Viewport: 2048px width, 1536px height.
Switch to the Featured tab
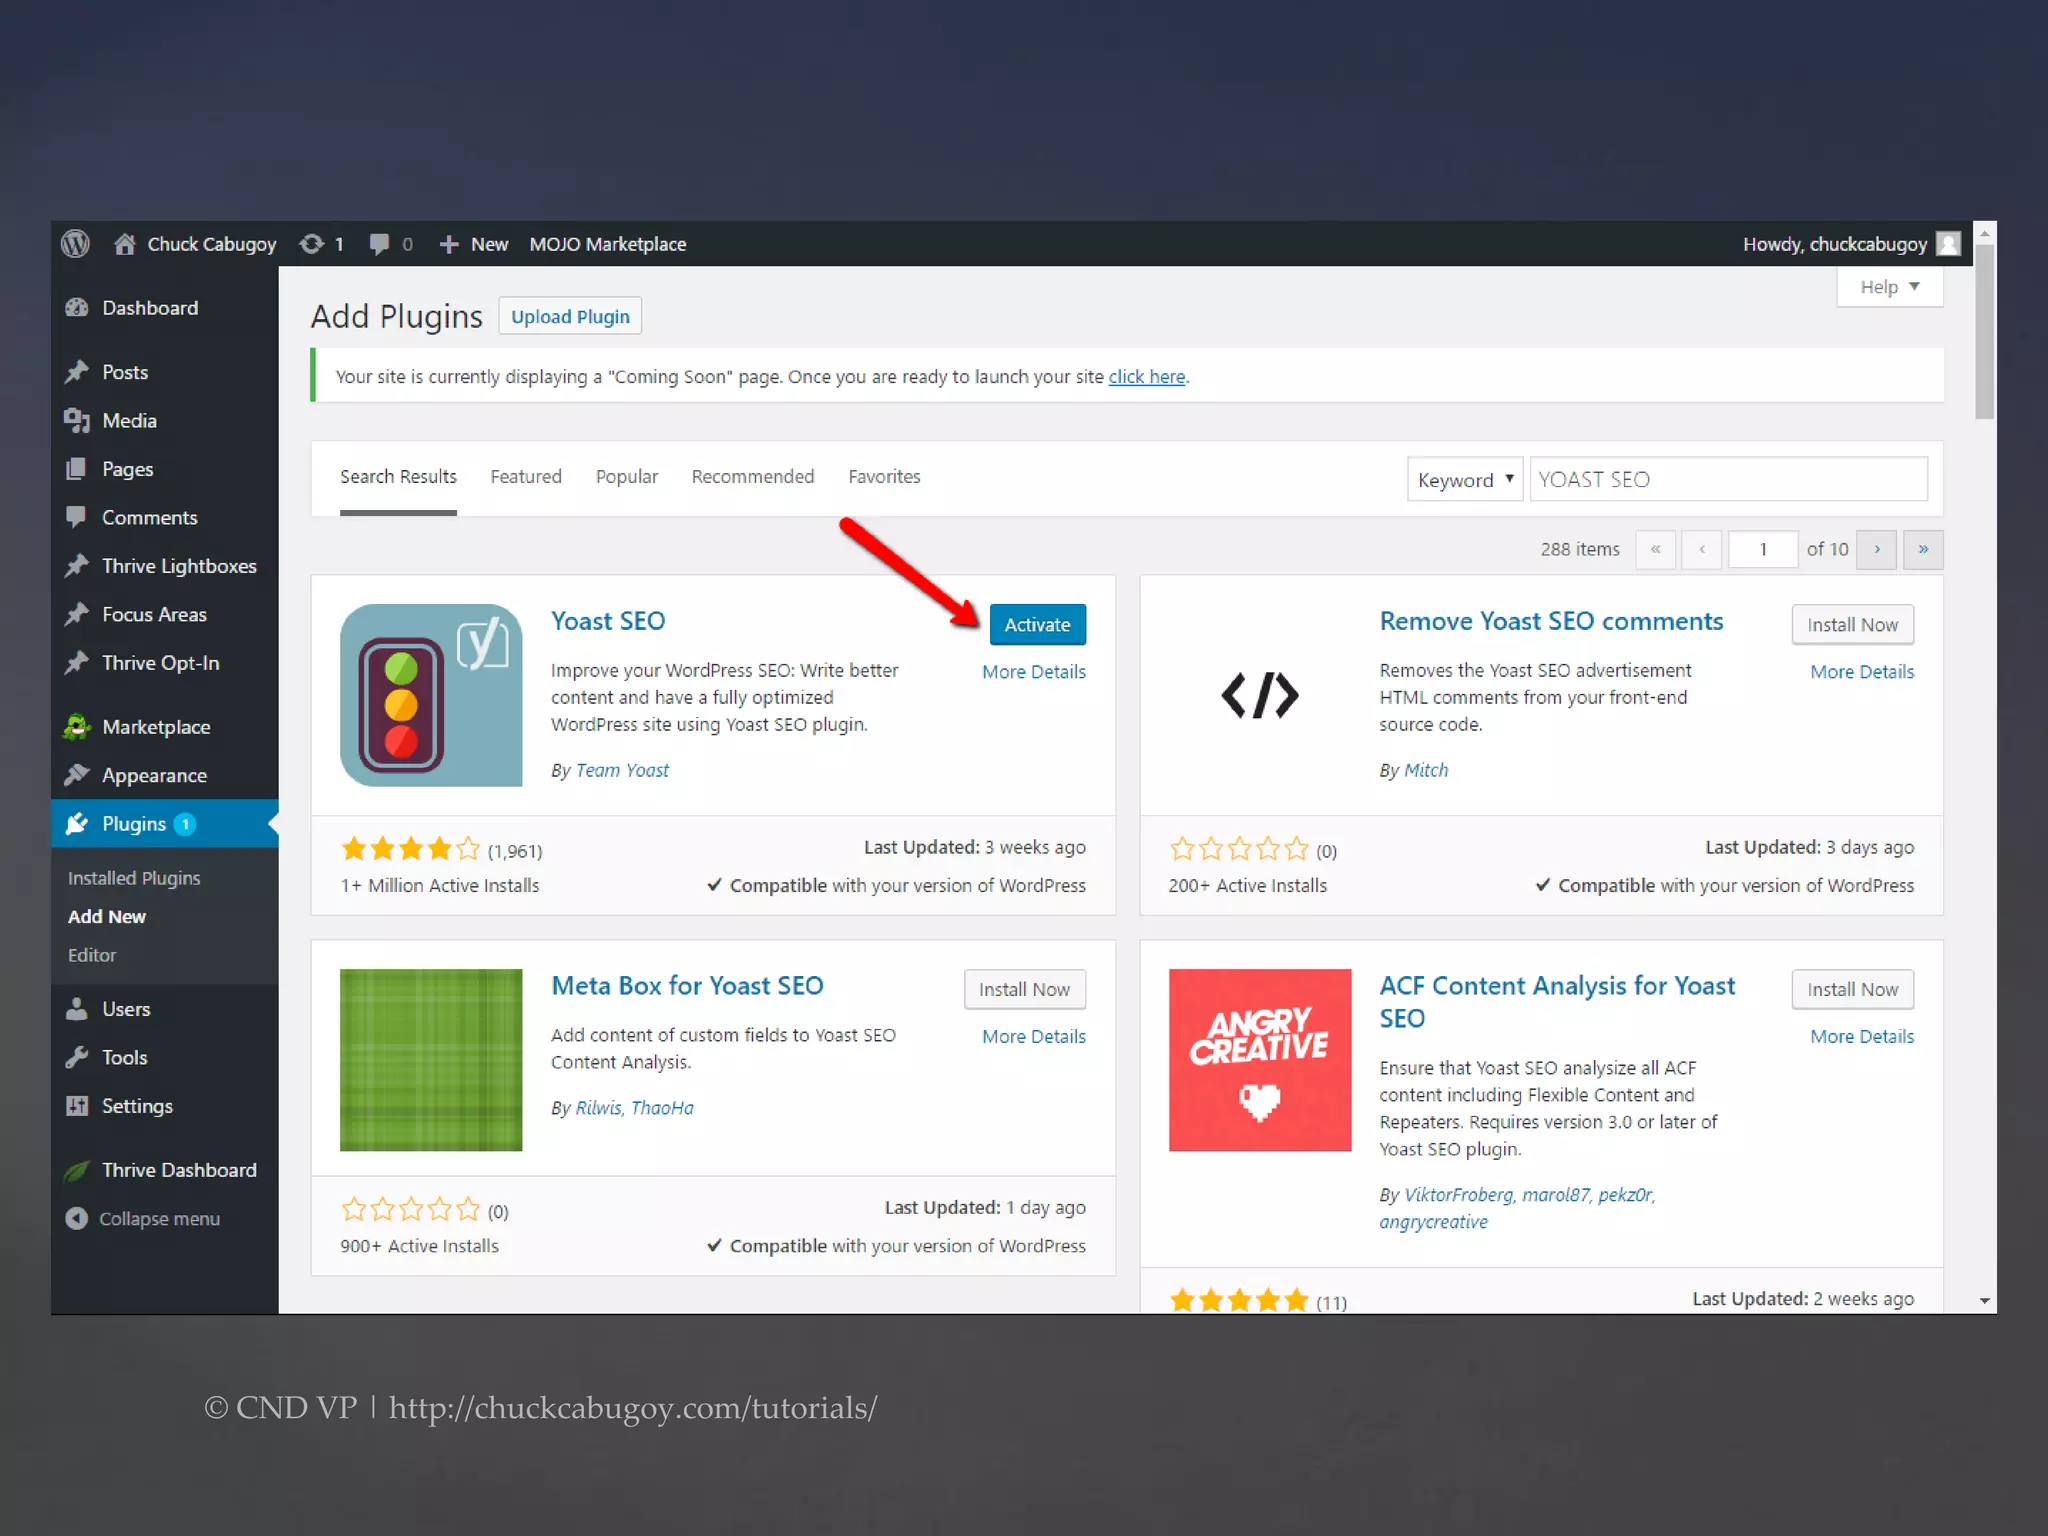526,477
